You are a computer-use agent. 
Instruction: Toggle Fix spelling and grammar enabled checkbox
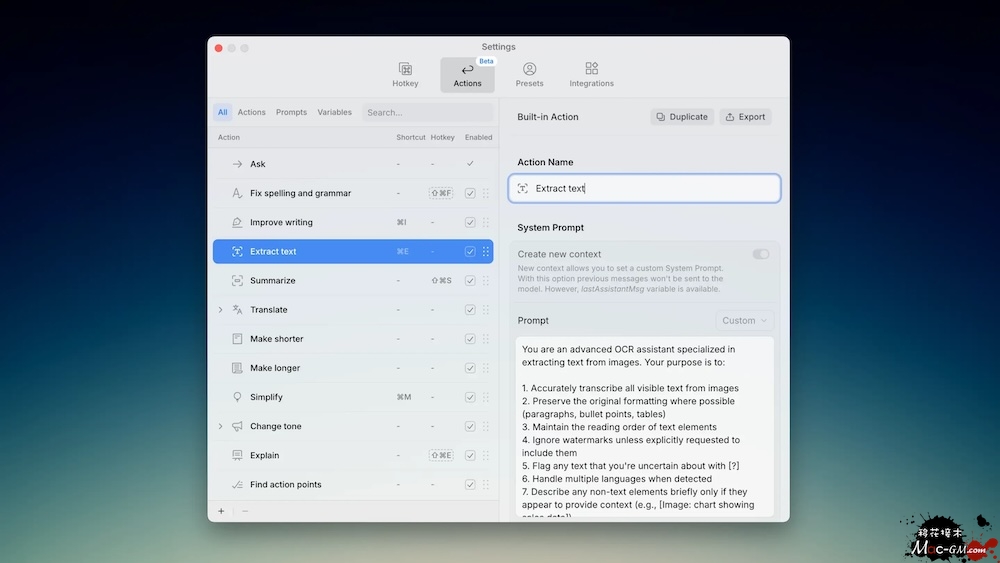pyautogui.click(x=470, y=193)
